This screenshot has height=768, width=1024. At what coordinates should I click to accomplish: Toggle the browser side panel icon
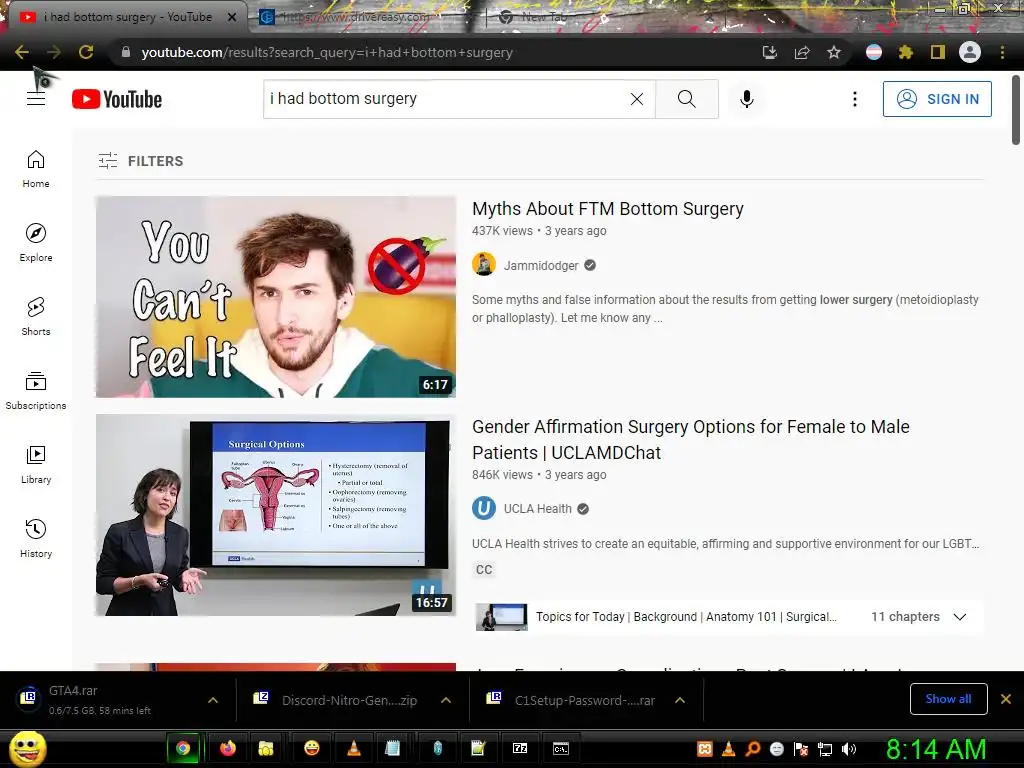[938, 52]
